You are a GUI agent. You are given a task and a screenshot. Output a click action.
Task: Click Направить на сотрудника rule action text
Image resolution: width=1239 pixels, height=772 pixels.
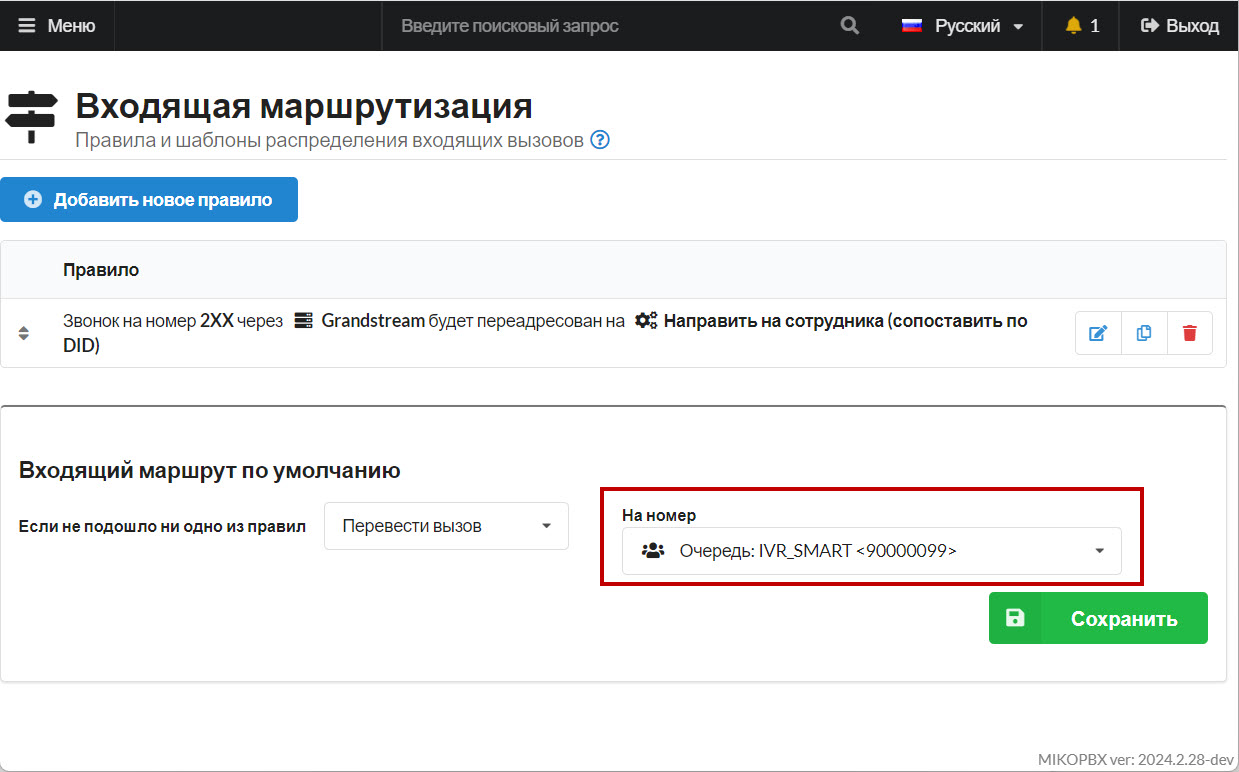pyautogui.click(x=845, y=321)
